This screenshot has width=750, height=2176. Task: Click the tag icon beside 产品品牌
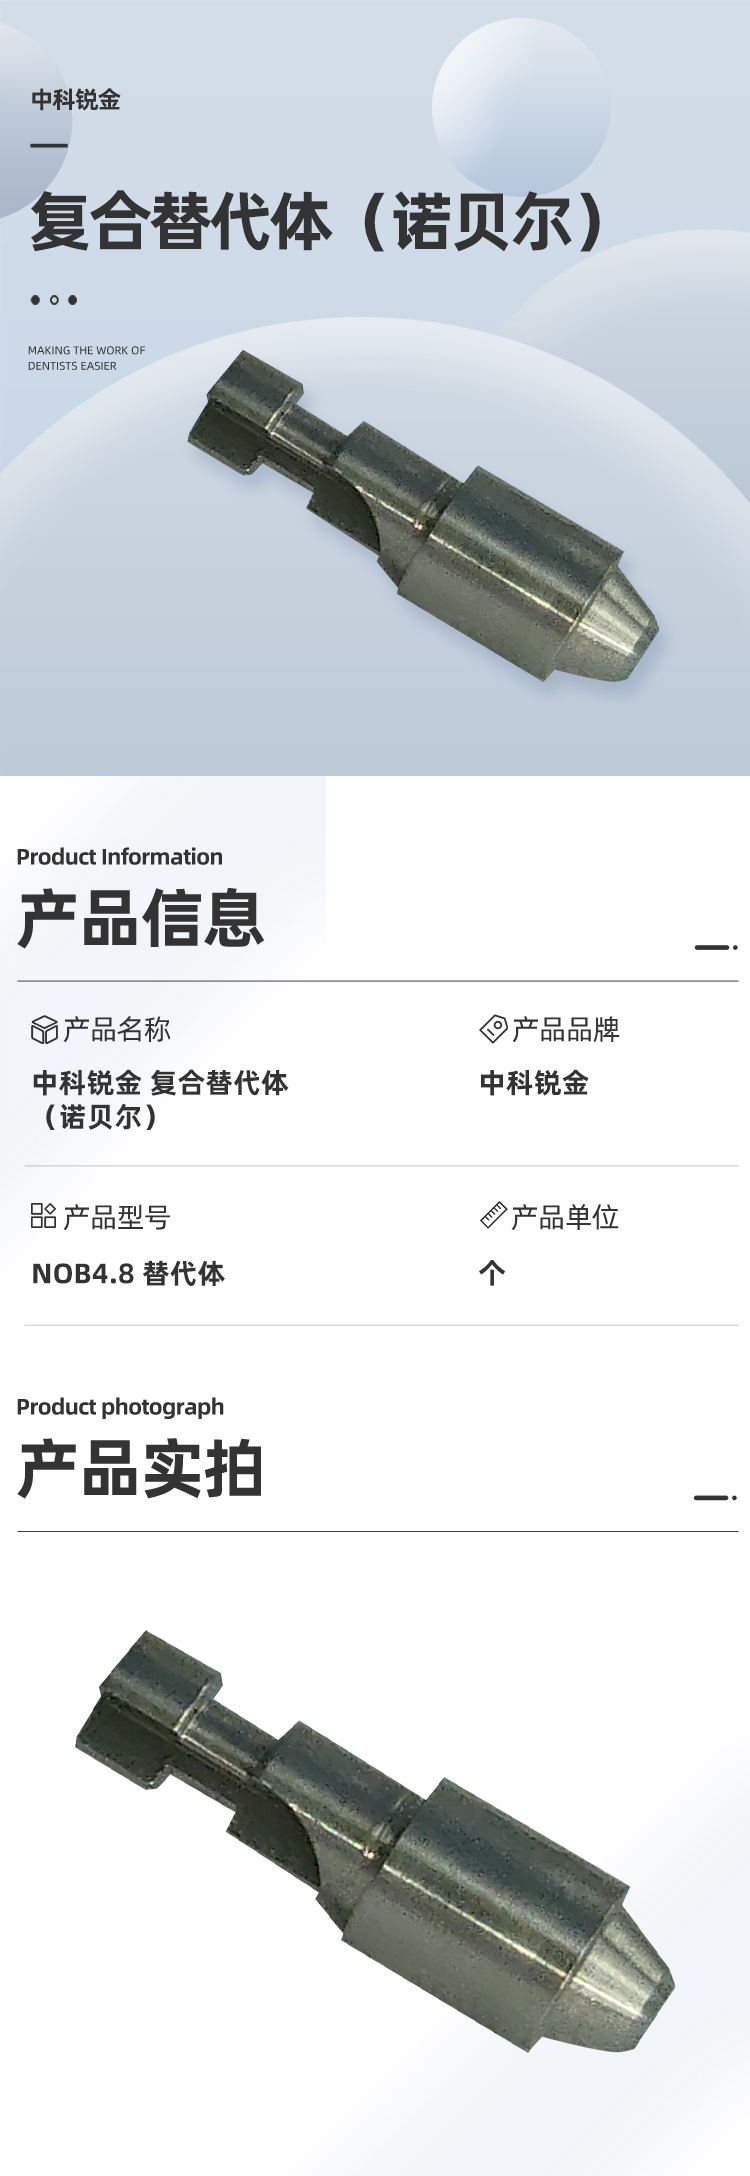tap(494, 1028)
